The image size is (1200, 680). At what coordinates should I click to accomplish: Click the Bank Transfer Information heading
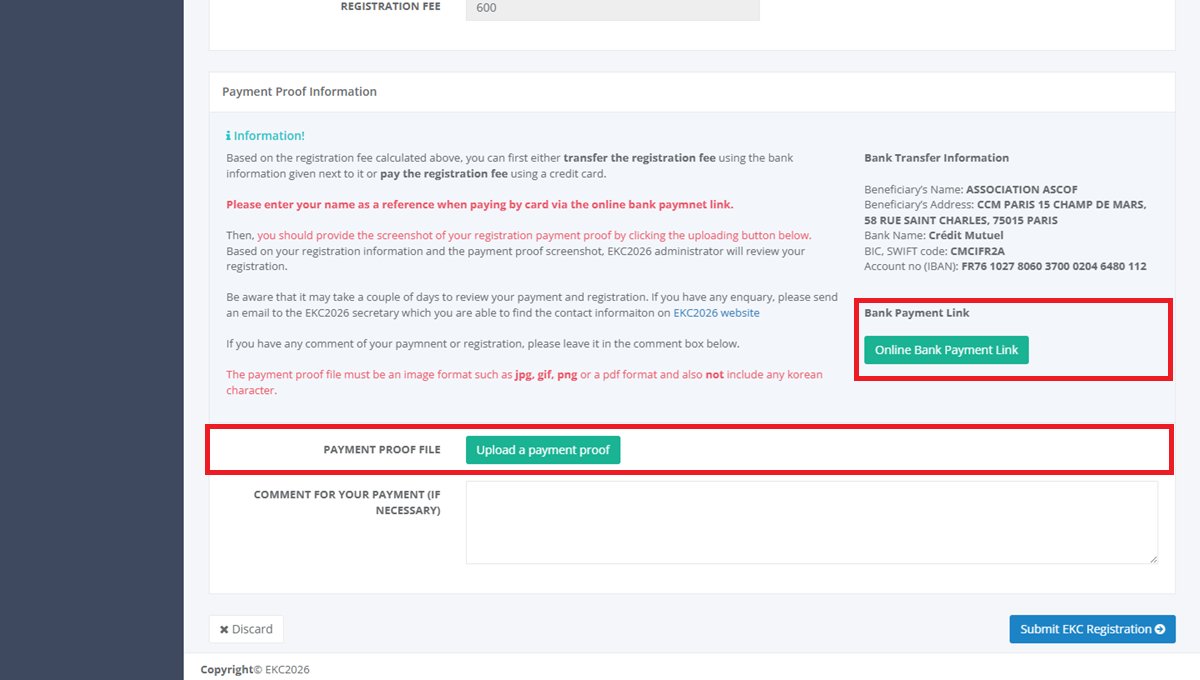point(936,158)
